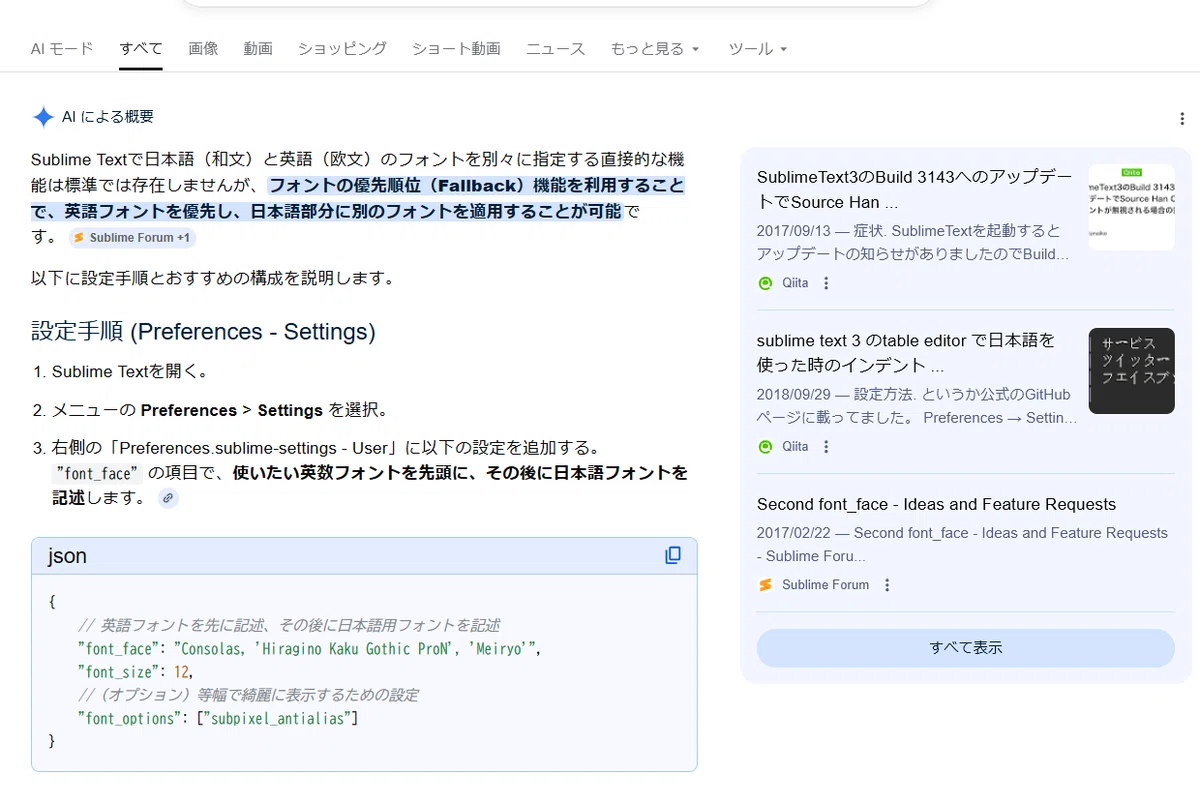Viewport: 1200px width, 799px height.
Task: Click the 設定手順 (Preferences - Settings) heading
Action: point(203,331)
